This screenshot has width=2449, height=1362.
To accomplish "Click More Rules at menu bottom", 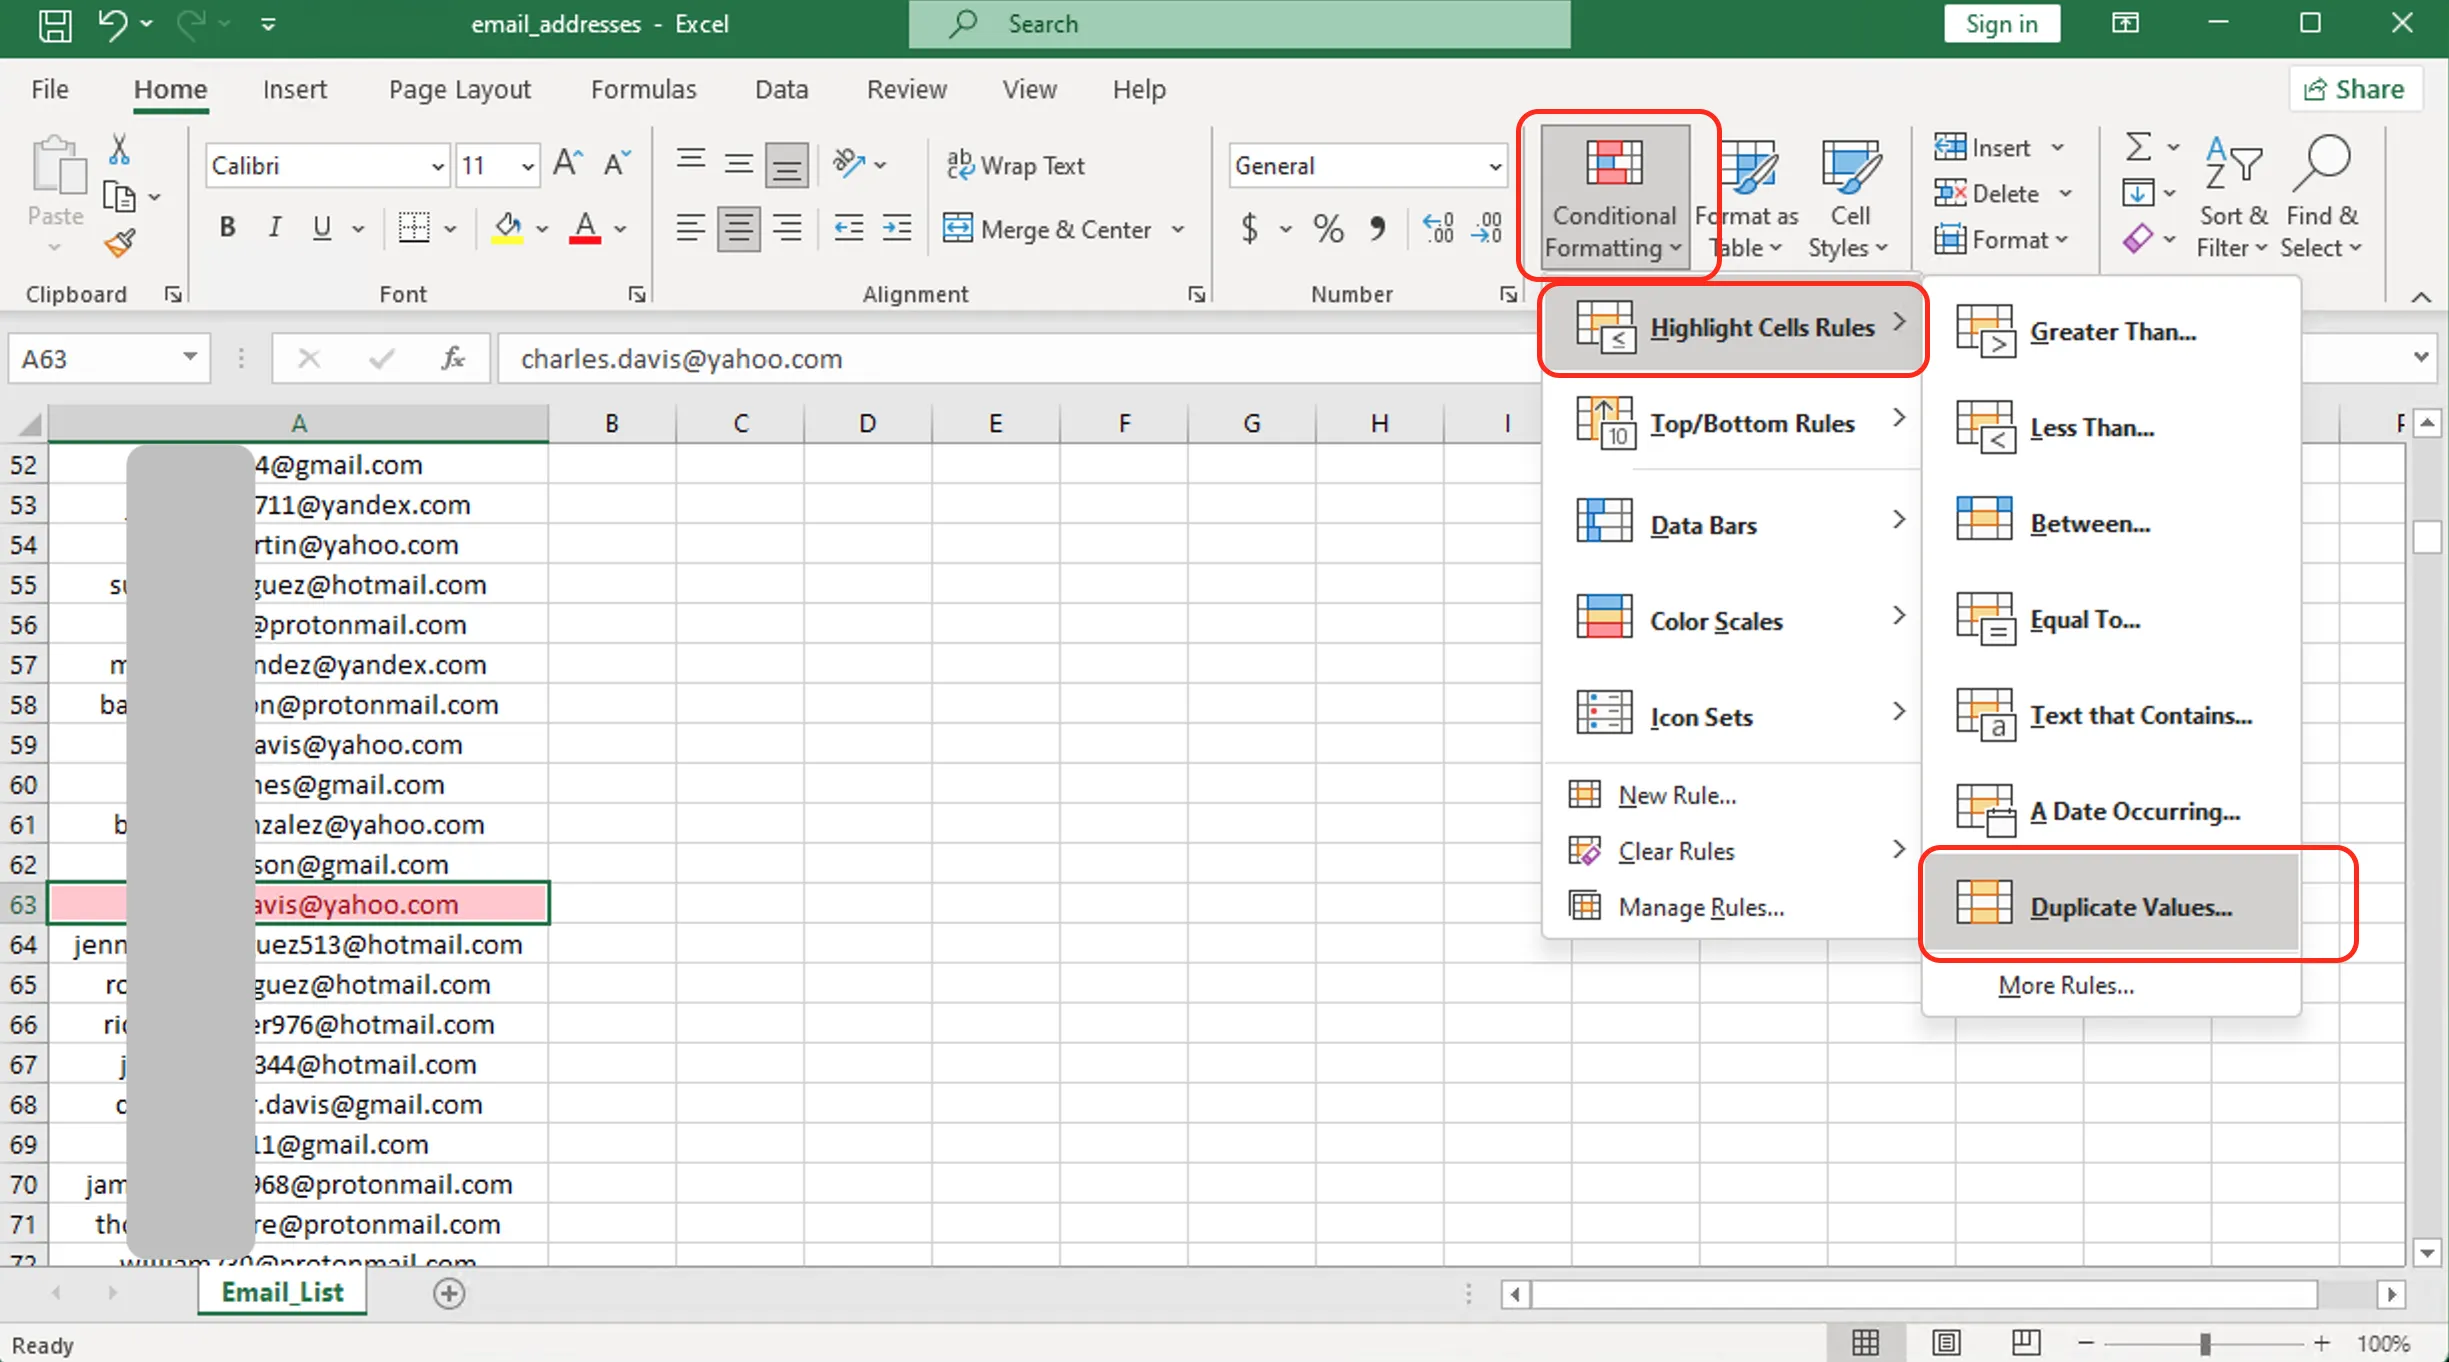I will (x=2065, y=985).
